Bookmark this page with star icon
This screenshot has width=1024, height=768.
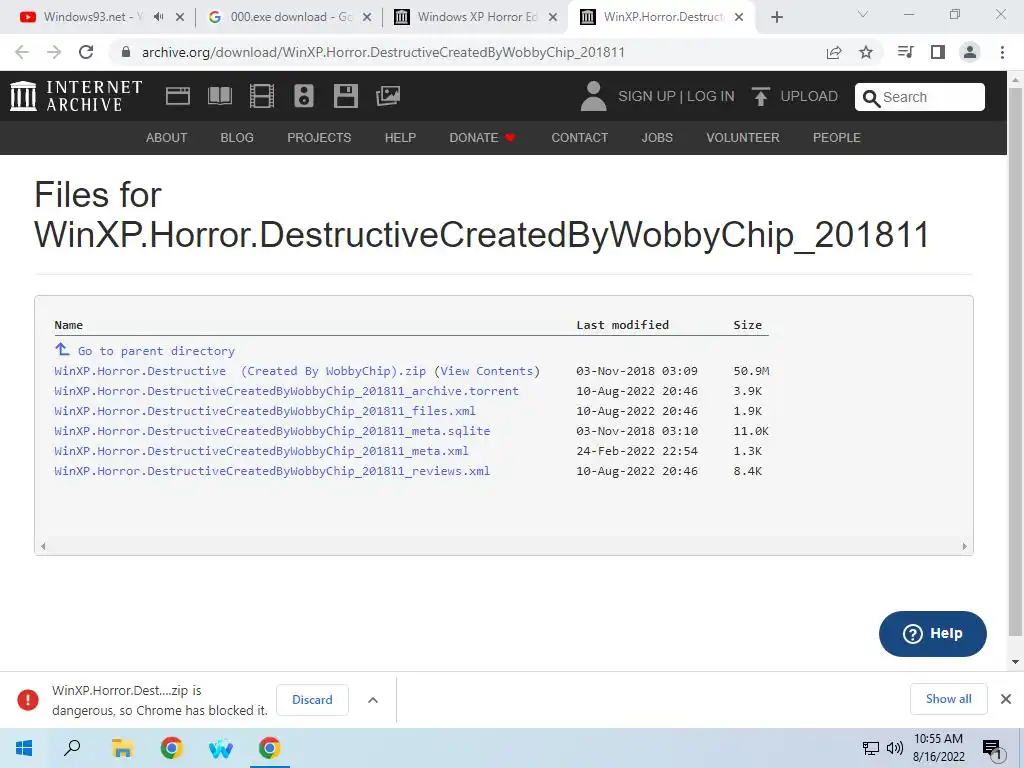[866, 52]
